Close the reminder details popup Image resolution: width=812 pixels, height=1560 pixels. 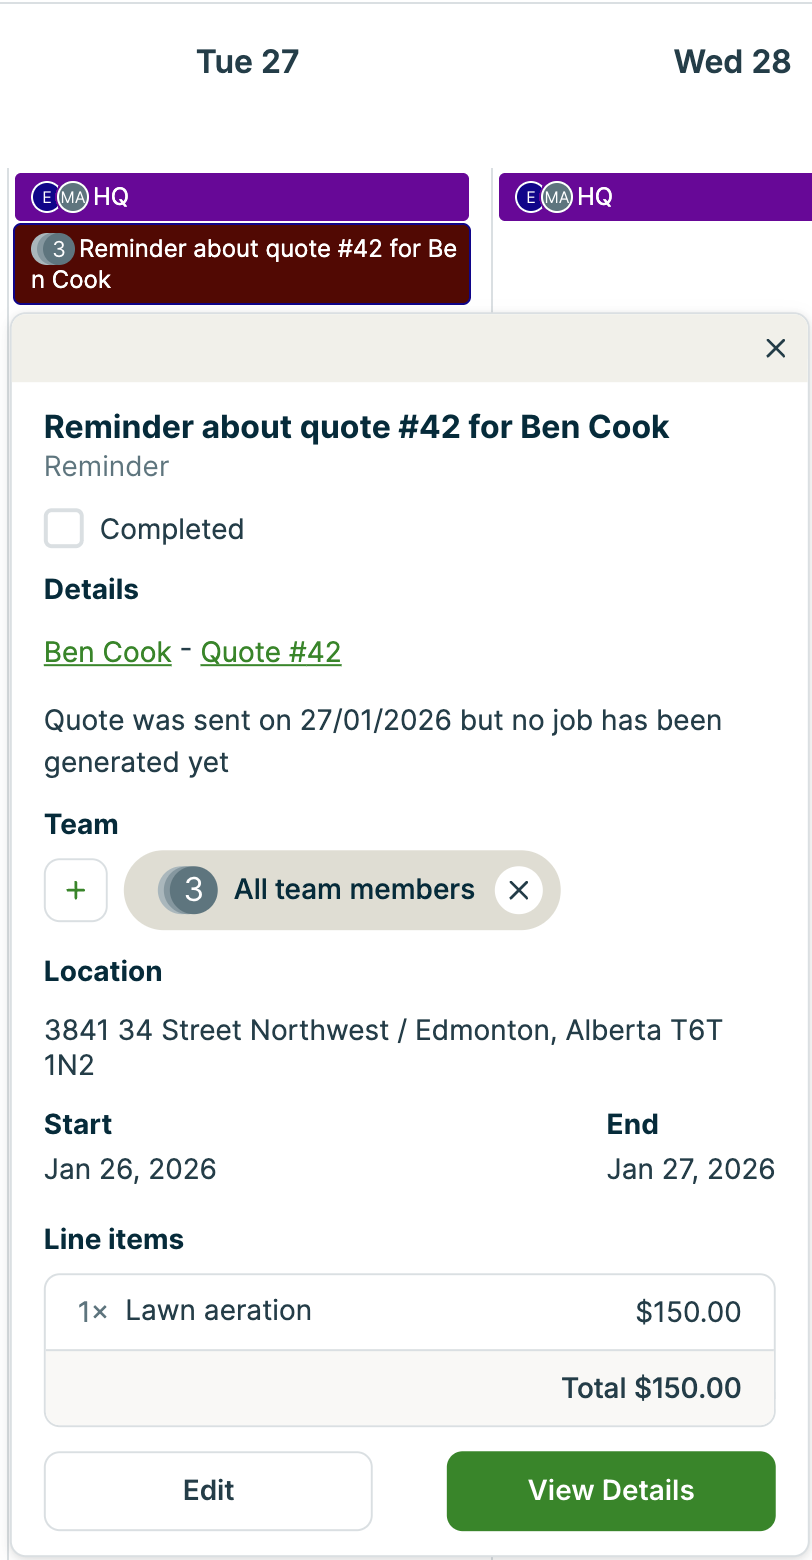[x=775, y=348]
